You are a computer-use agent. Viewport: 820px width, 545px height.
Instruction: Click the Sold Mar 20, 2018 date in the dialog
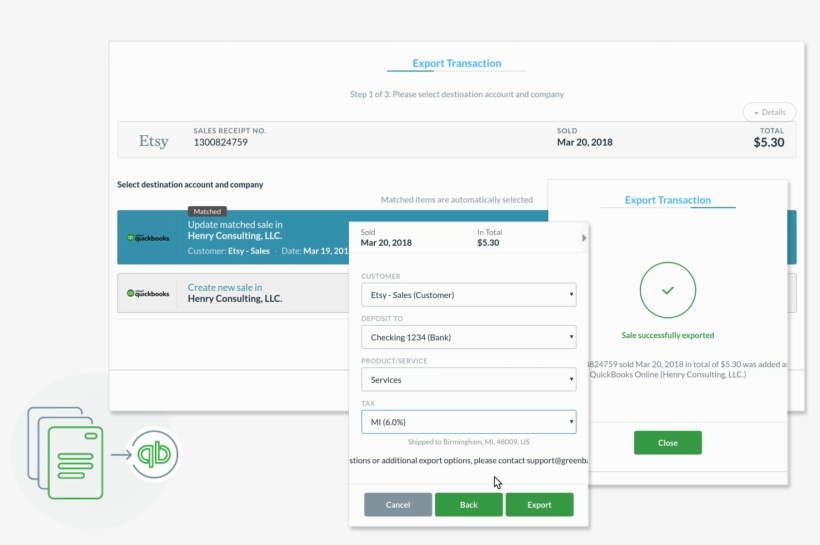386,243
